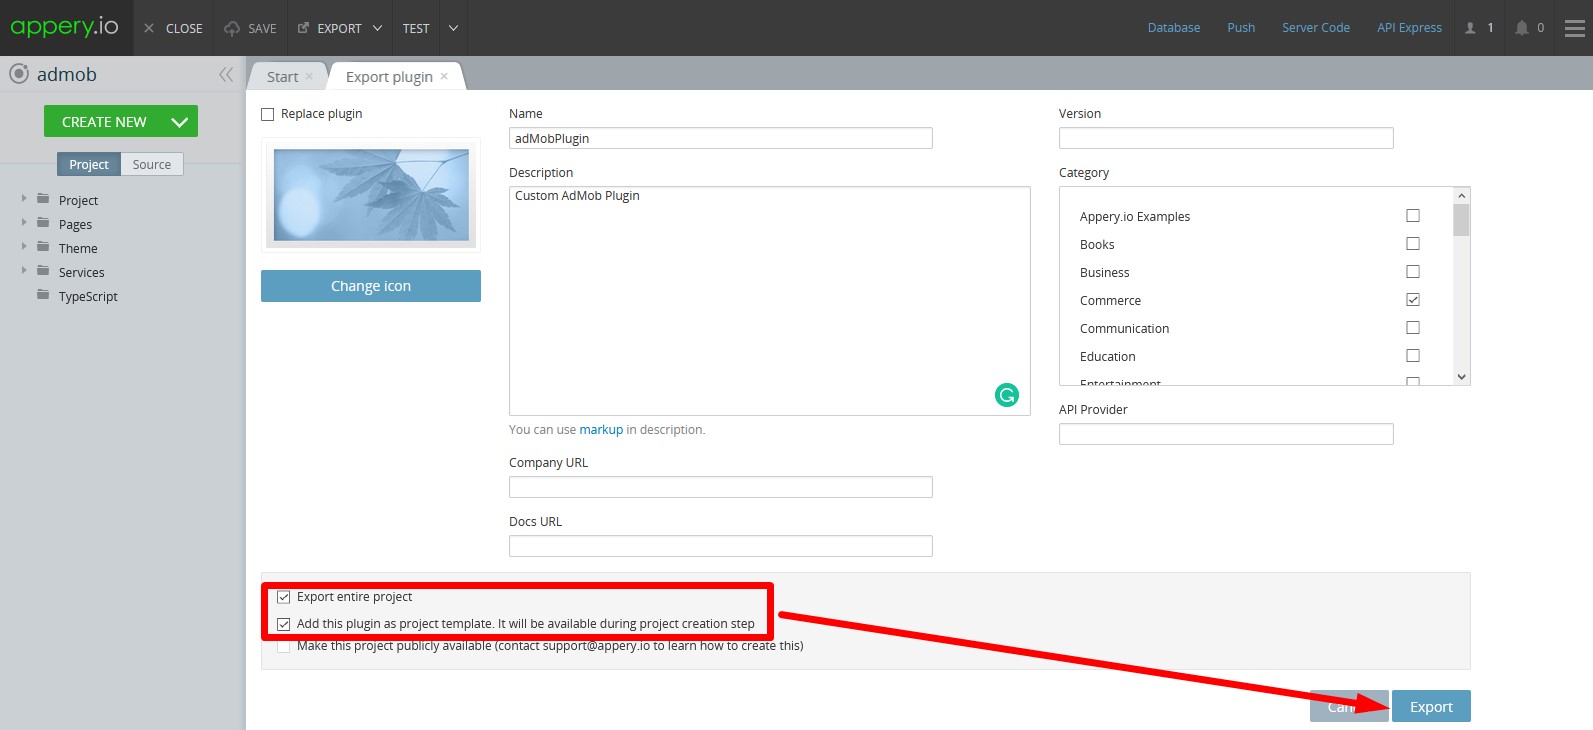Click category list scroll up arrow

(1462, 196)
